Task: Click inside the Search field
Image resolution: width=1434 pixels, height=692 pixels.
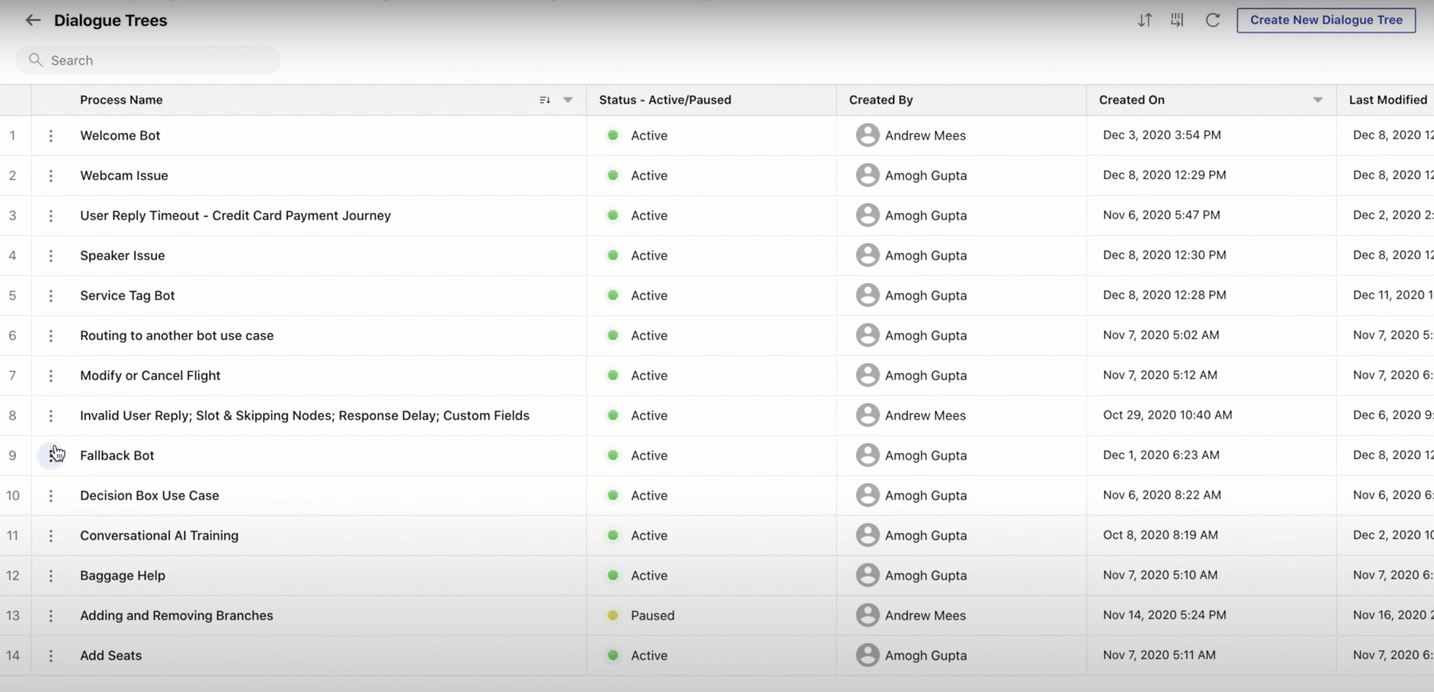Action: (x=150, y=60)
